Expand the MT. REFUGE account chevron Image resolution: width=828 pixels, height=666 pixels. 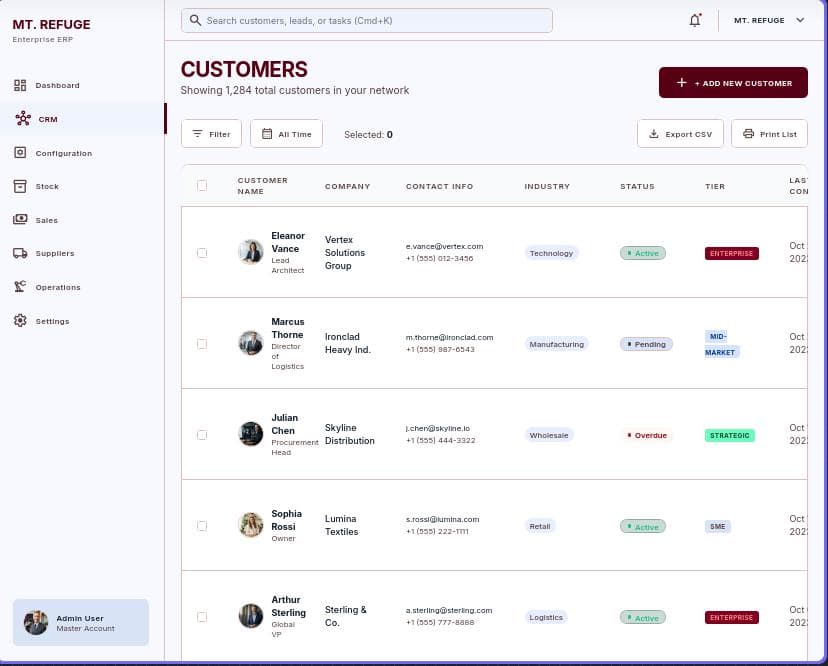(800, 20)
